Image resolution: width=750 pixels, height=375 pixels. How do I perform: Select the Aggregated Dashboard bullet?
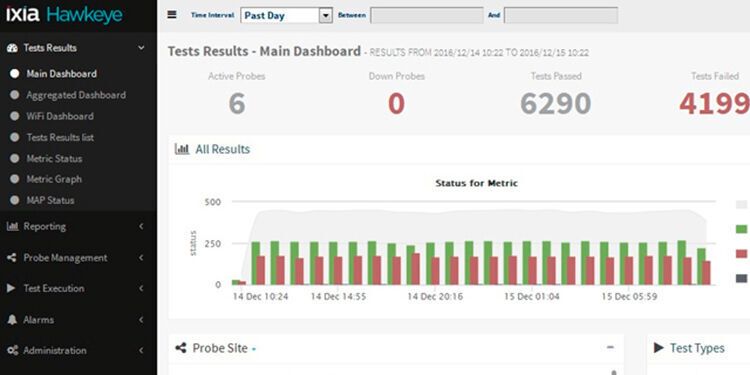14,95
